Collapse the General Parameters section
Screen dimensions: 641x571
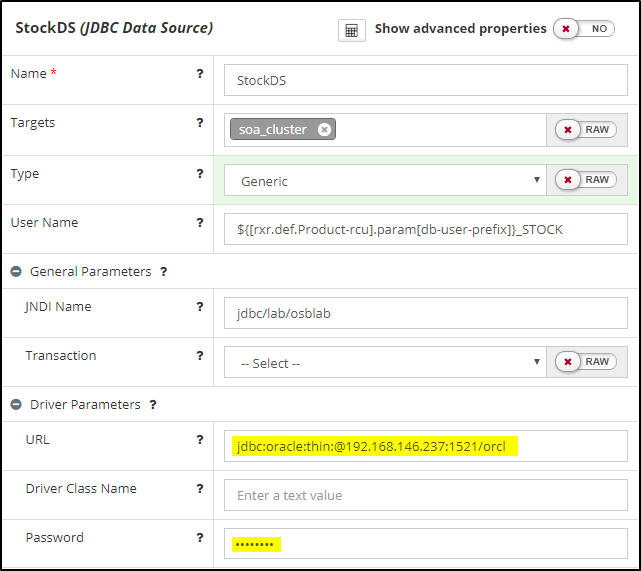[x=16, y=272]
